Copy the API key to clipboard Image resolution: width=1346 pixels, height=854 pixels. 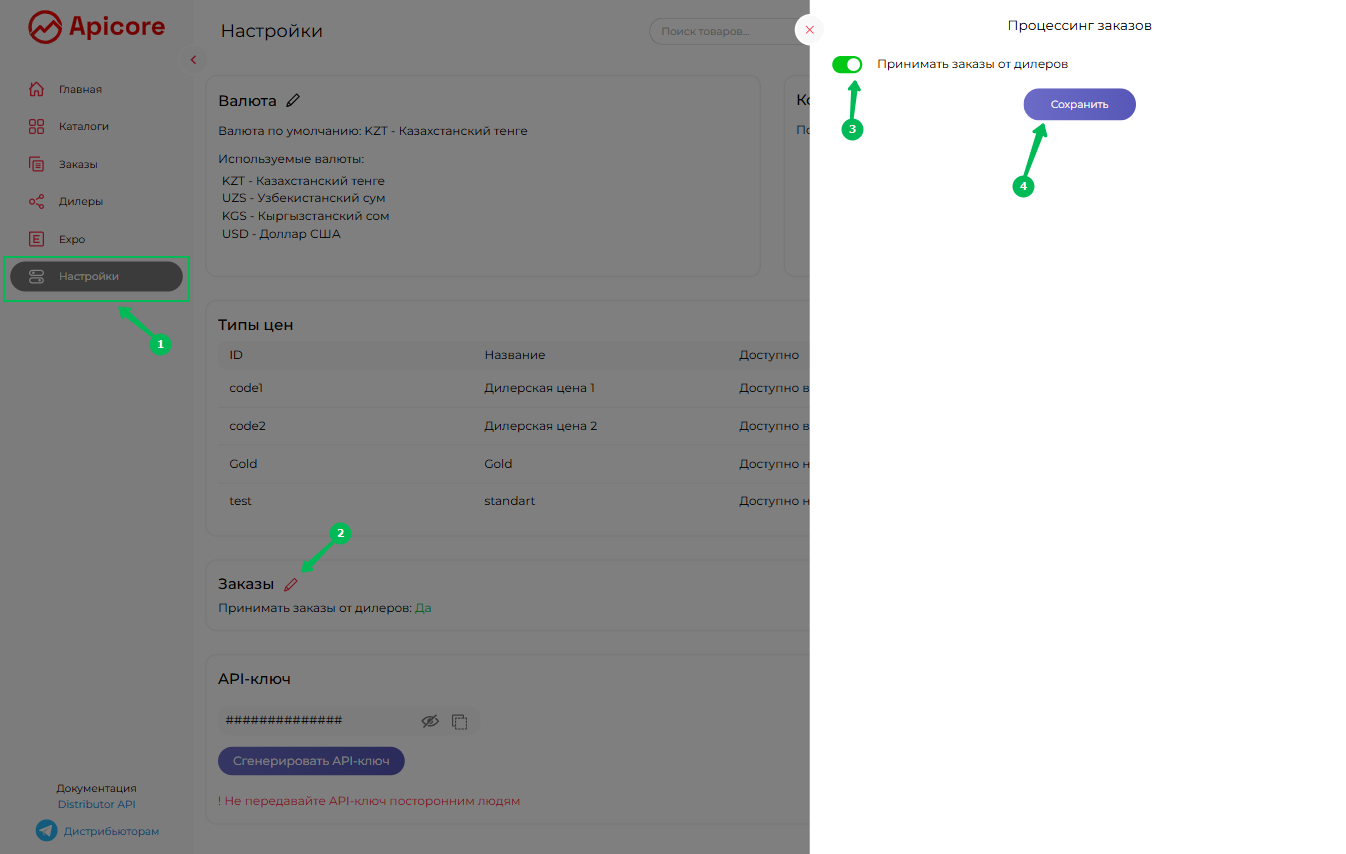coord(460,721)
